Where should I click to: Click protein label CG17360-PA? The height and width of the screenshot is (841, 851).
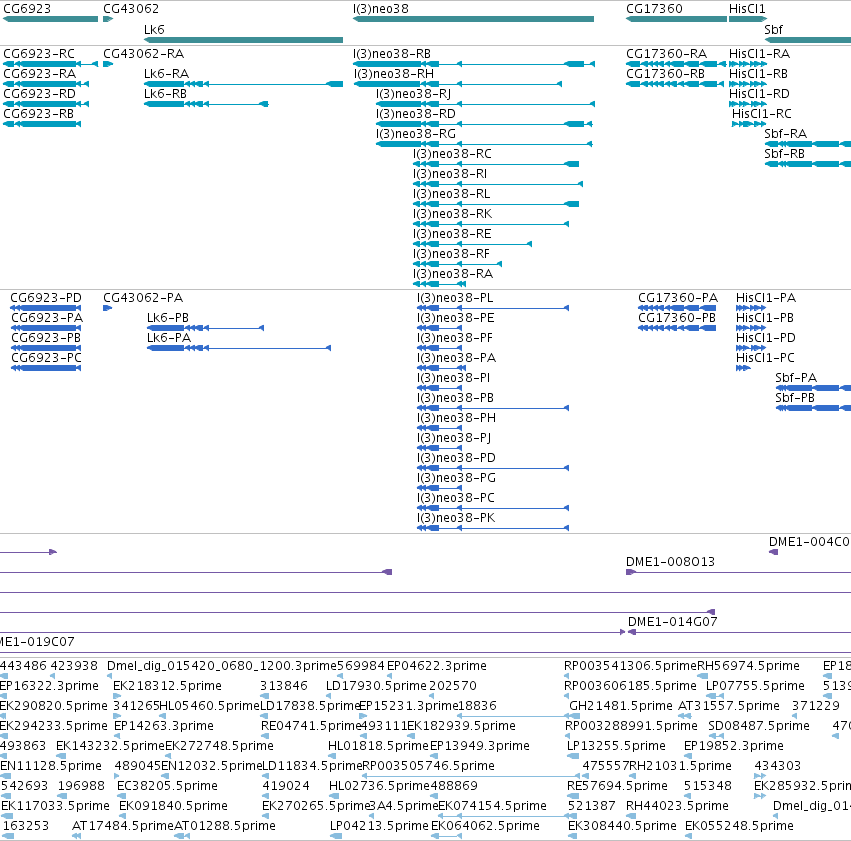tap(678, 298)
